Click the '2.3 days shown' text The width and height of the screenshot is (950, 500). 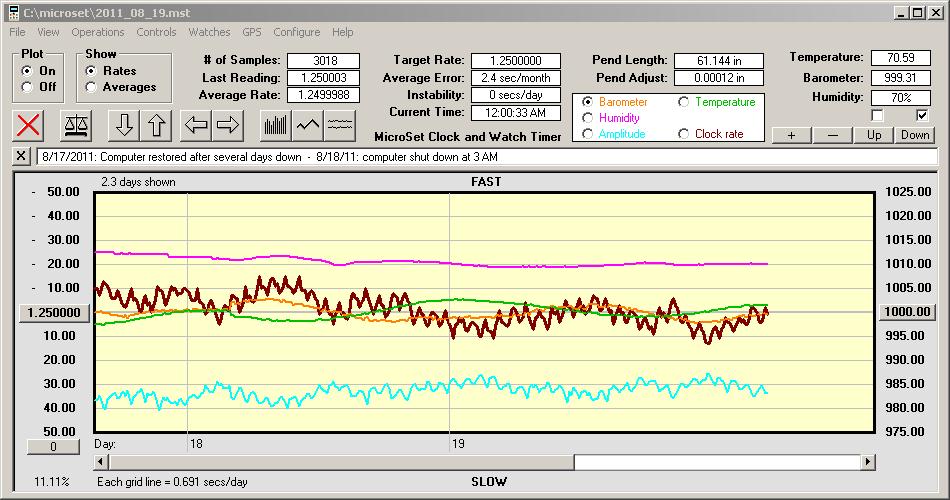(x=138, y=182)
